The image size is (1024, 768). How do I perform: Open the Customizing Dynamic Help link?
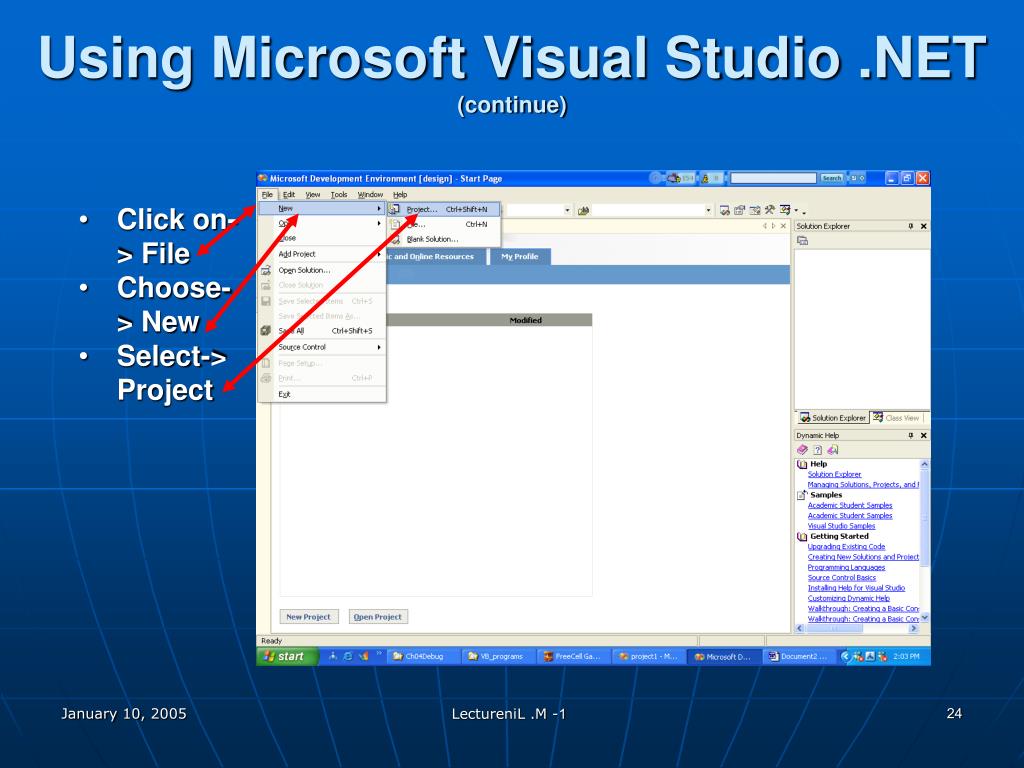click(x=848, y=599)
